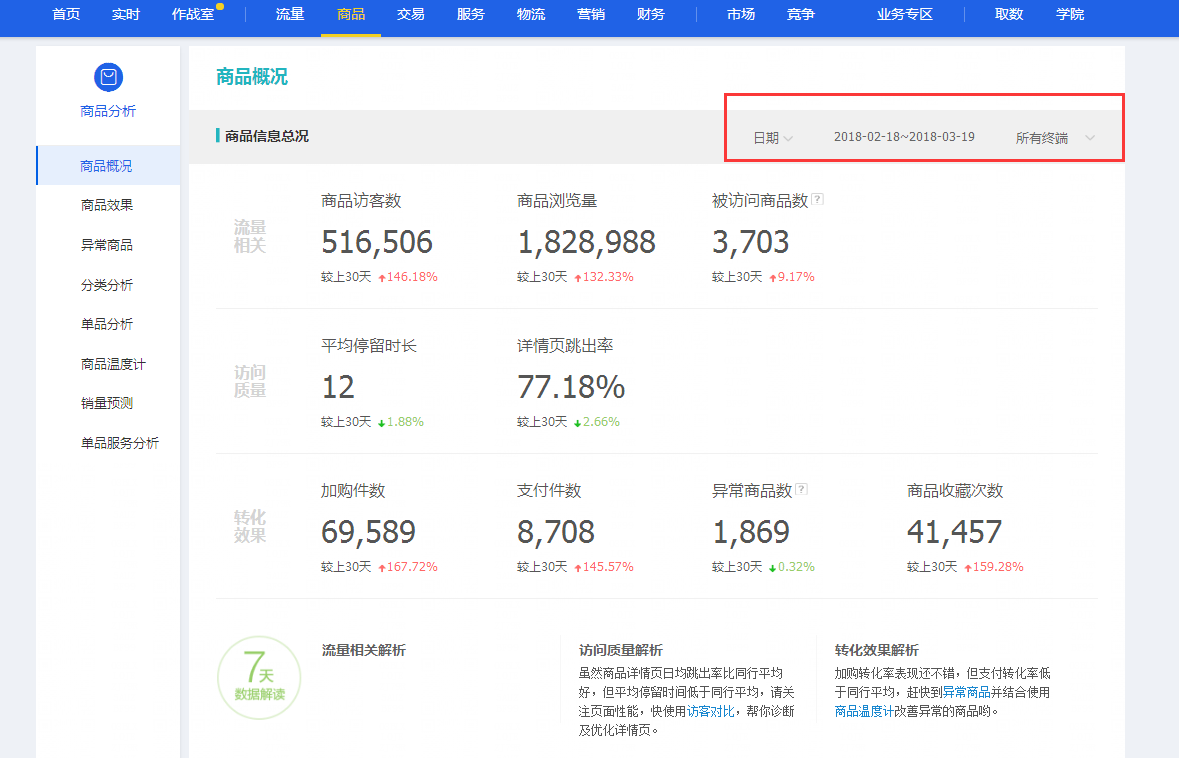
Task: Click the 7天 数据解读 circle badge
Action: [x=259, y=678]
